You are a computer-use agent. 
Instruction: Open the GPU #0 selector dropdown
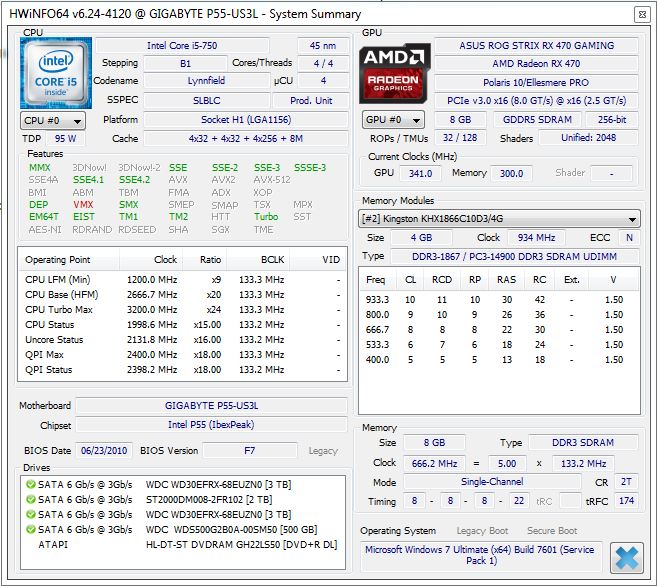[x=393, y=120]
